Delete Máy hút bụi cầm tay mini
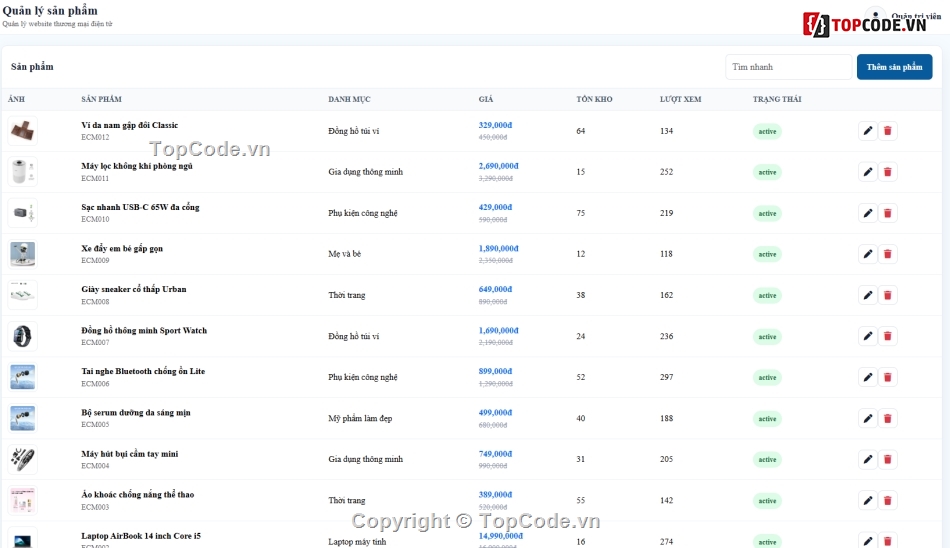 coord(888,459)
